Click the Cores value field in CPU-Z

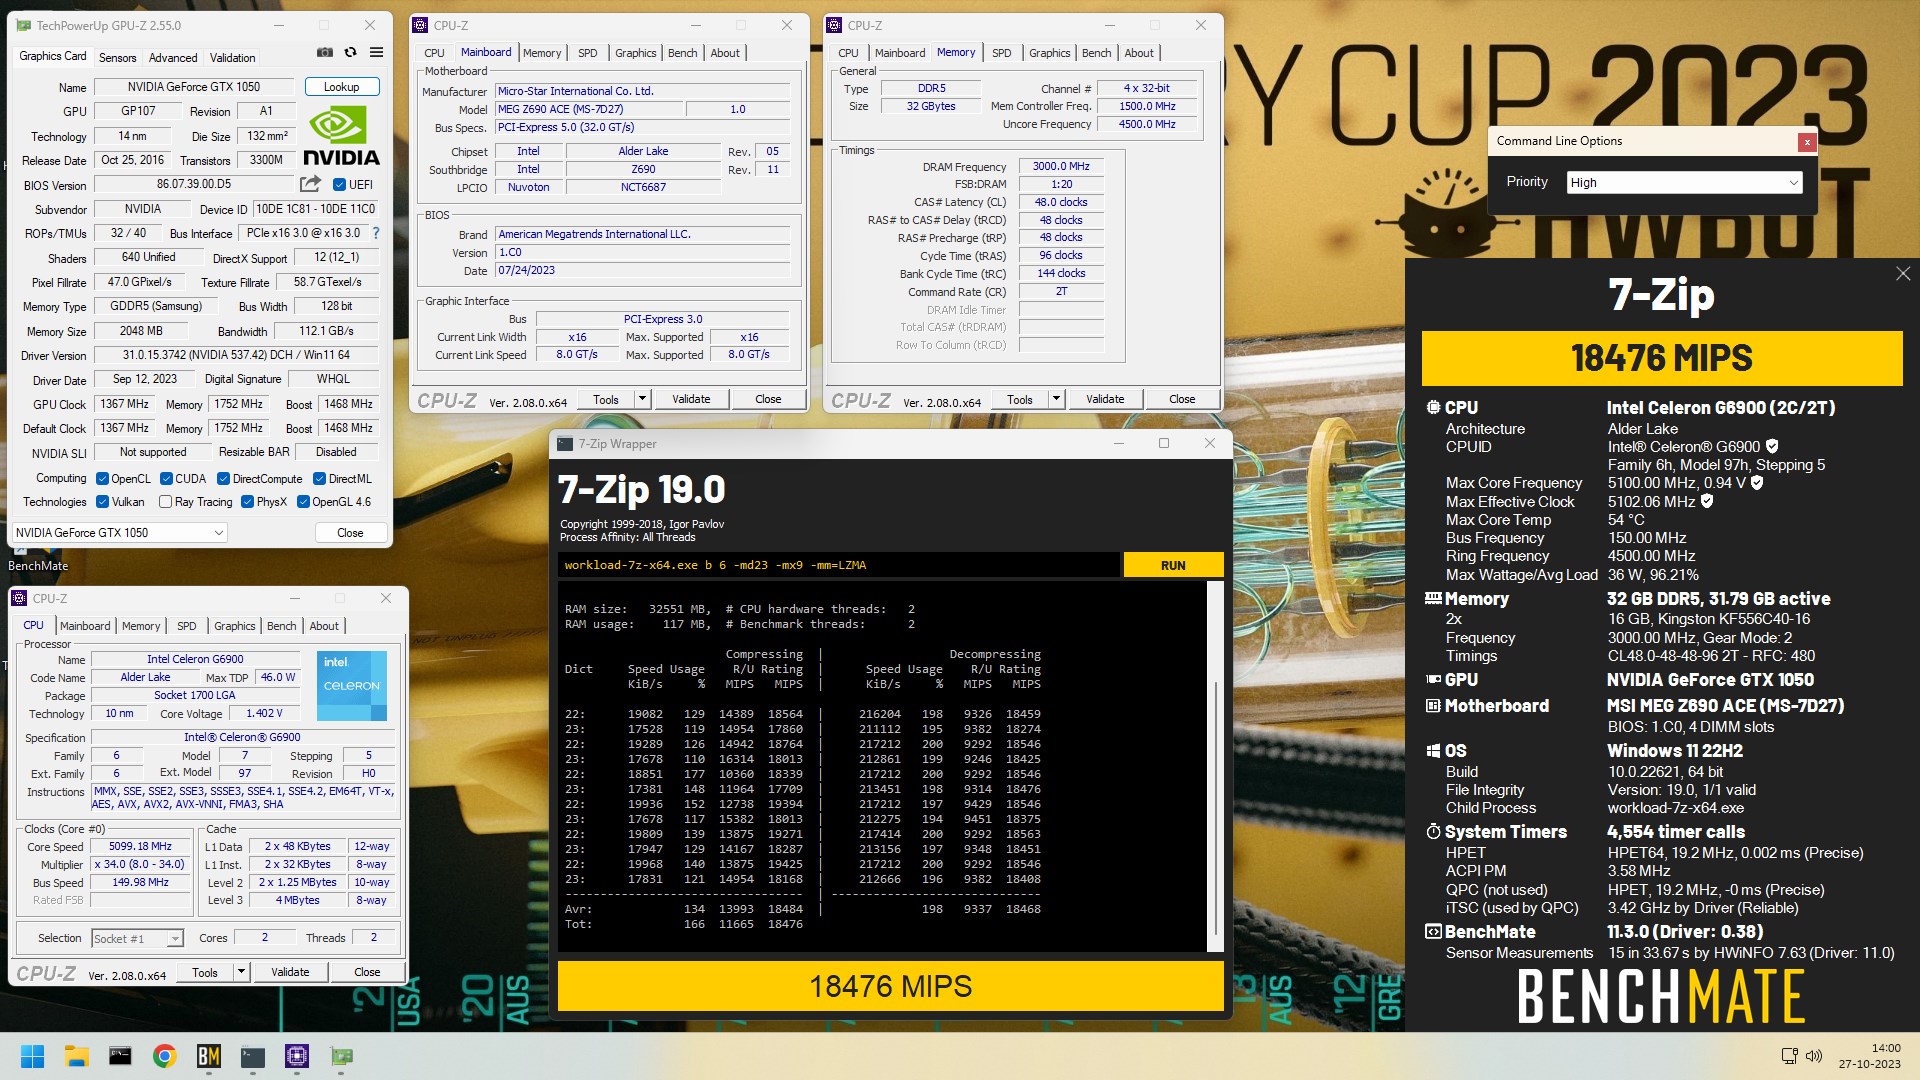pyautogui.click(x=265, y=938)
